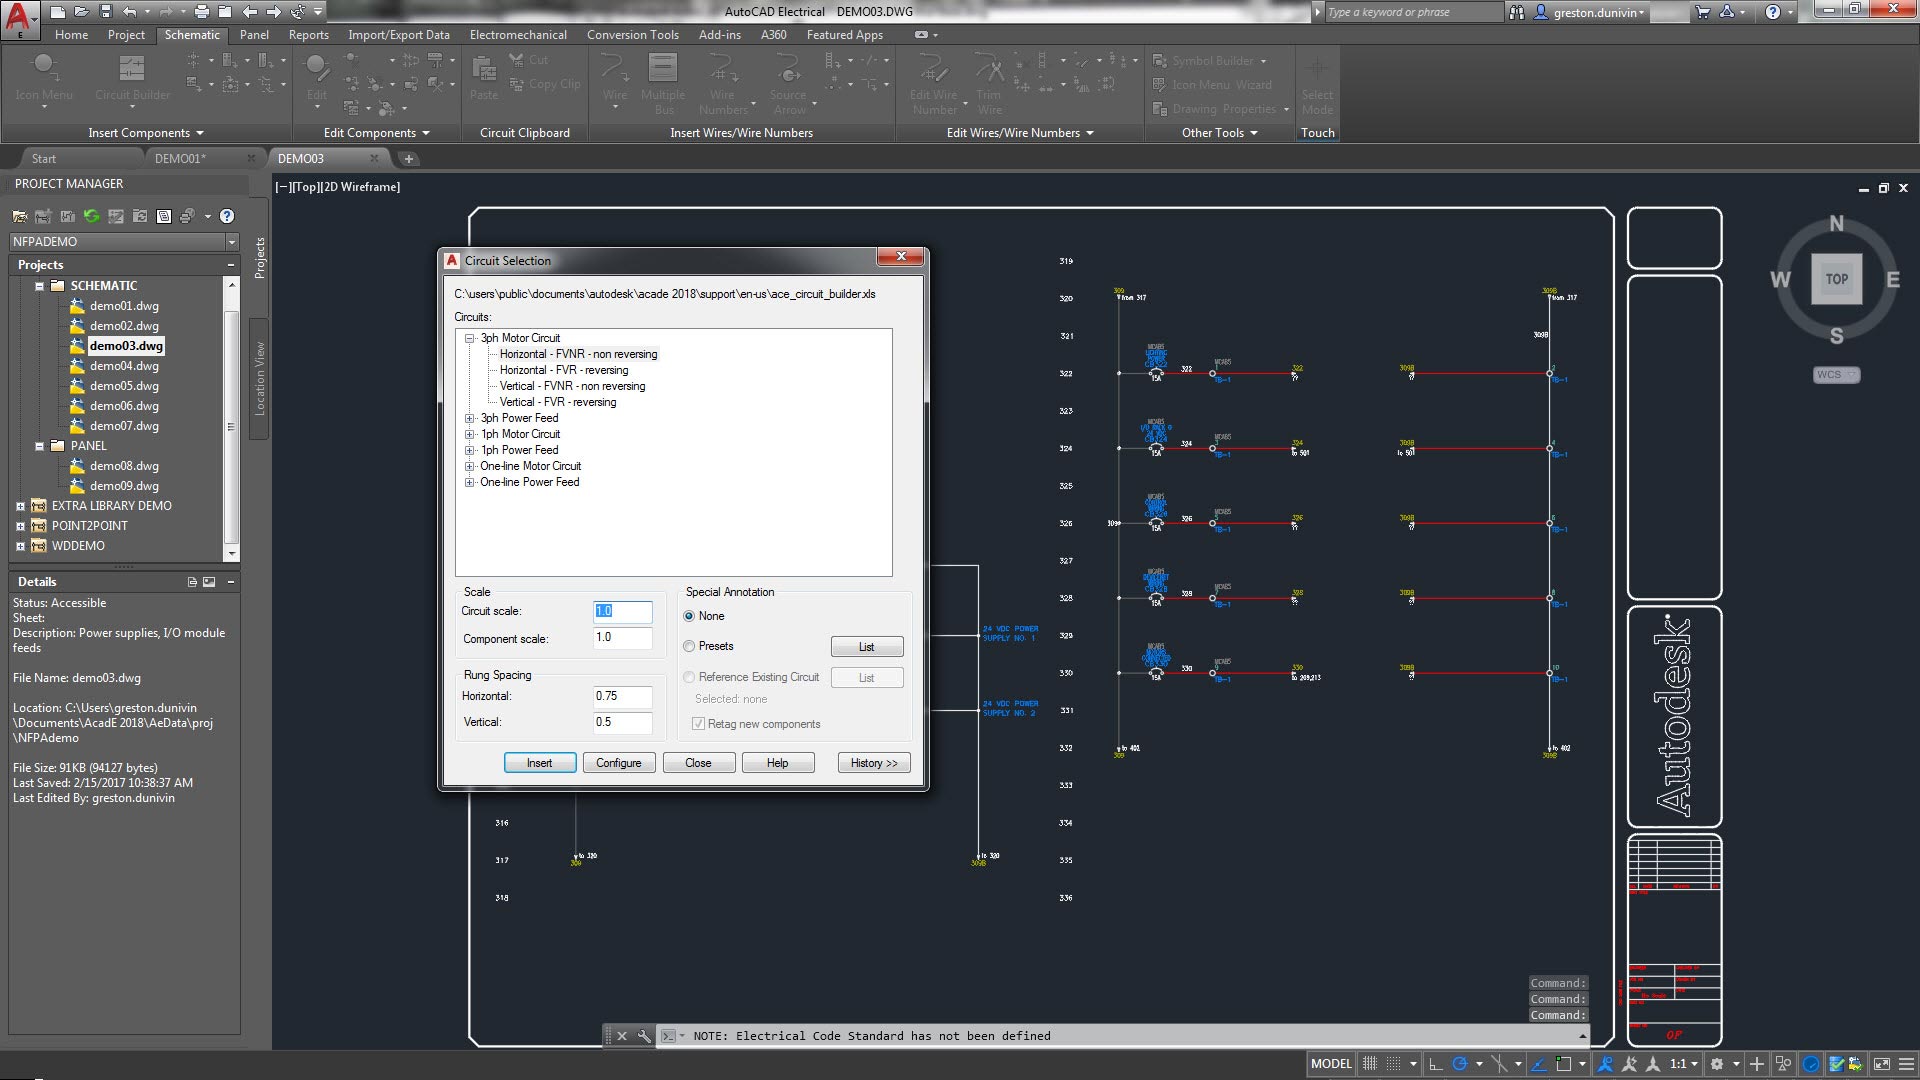Image resolution: width=1920 pixels, height=1080 pixels.
Task: Open the Symbol Builder tool
Action: 1210,61
